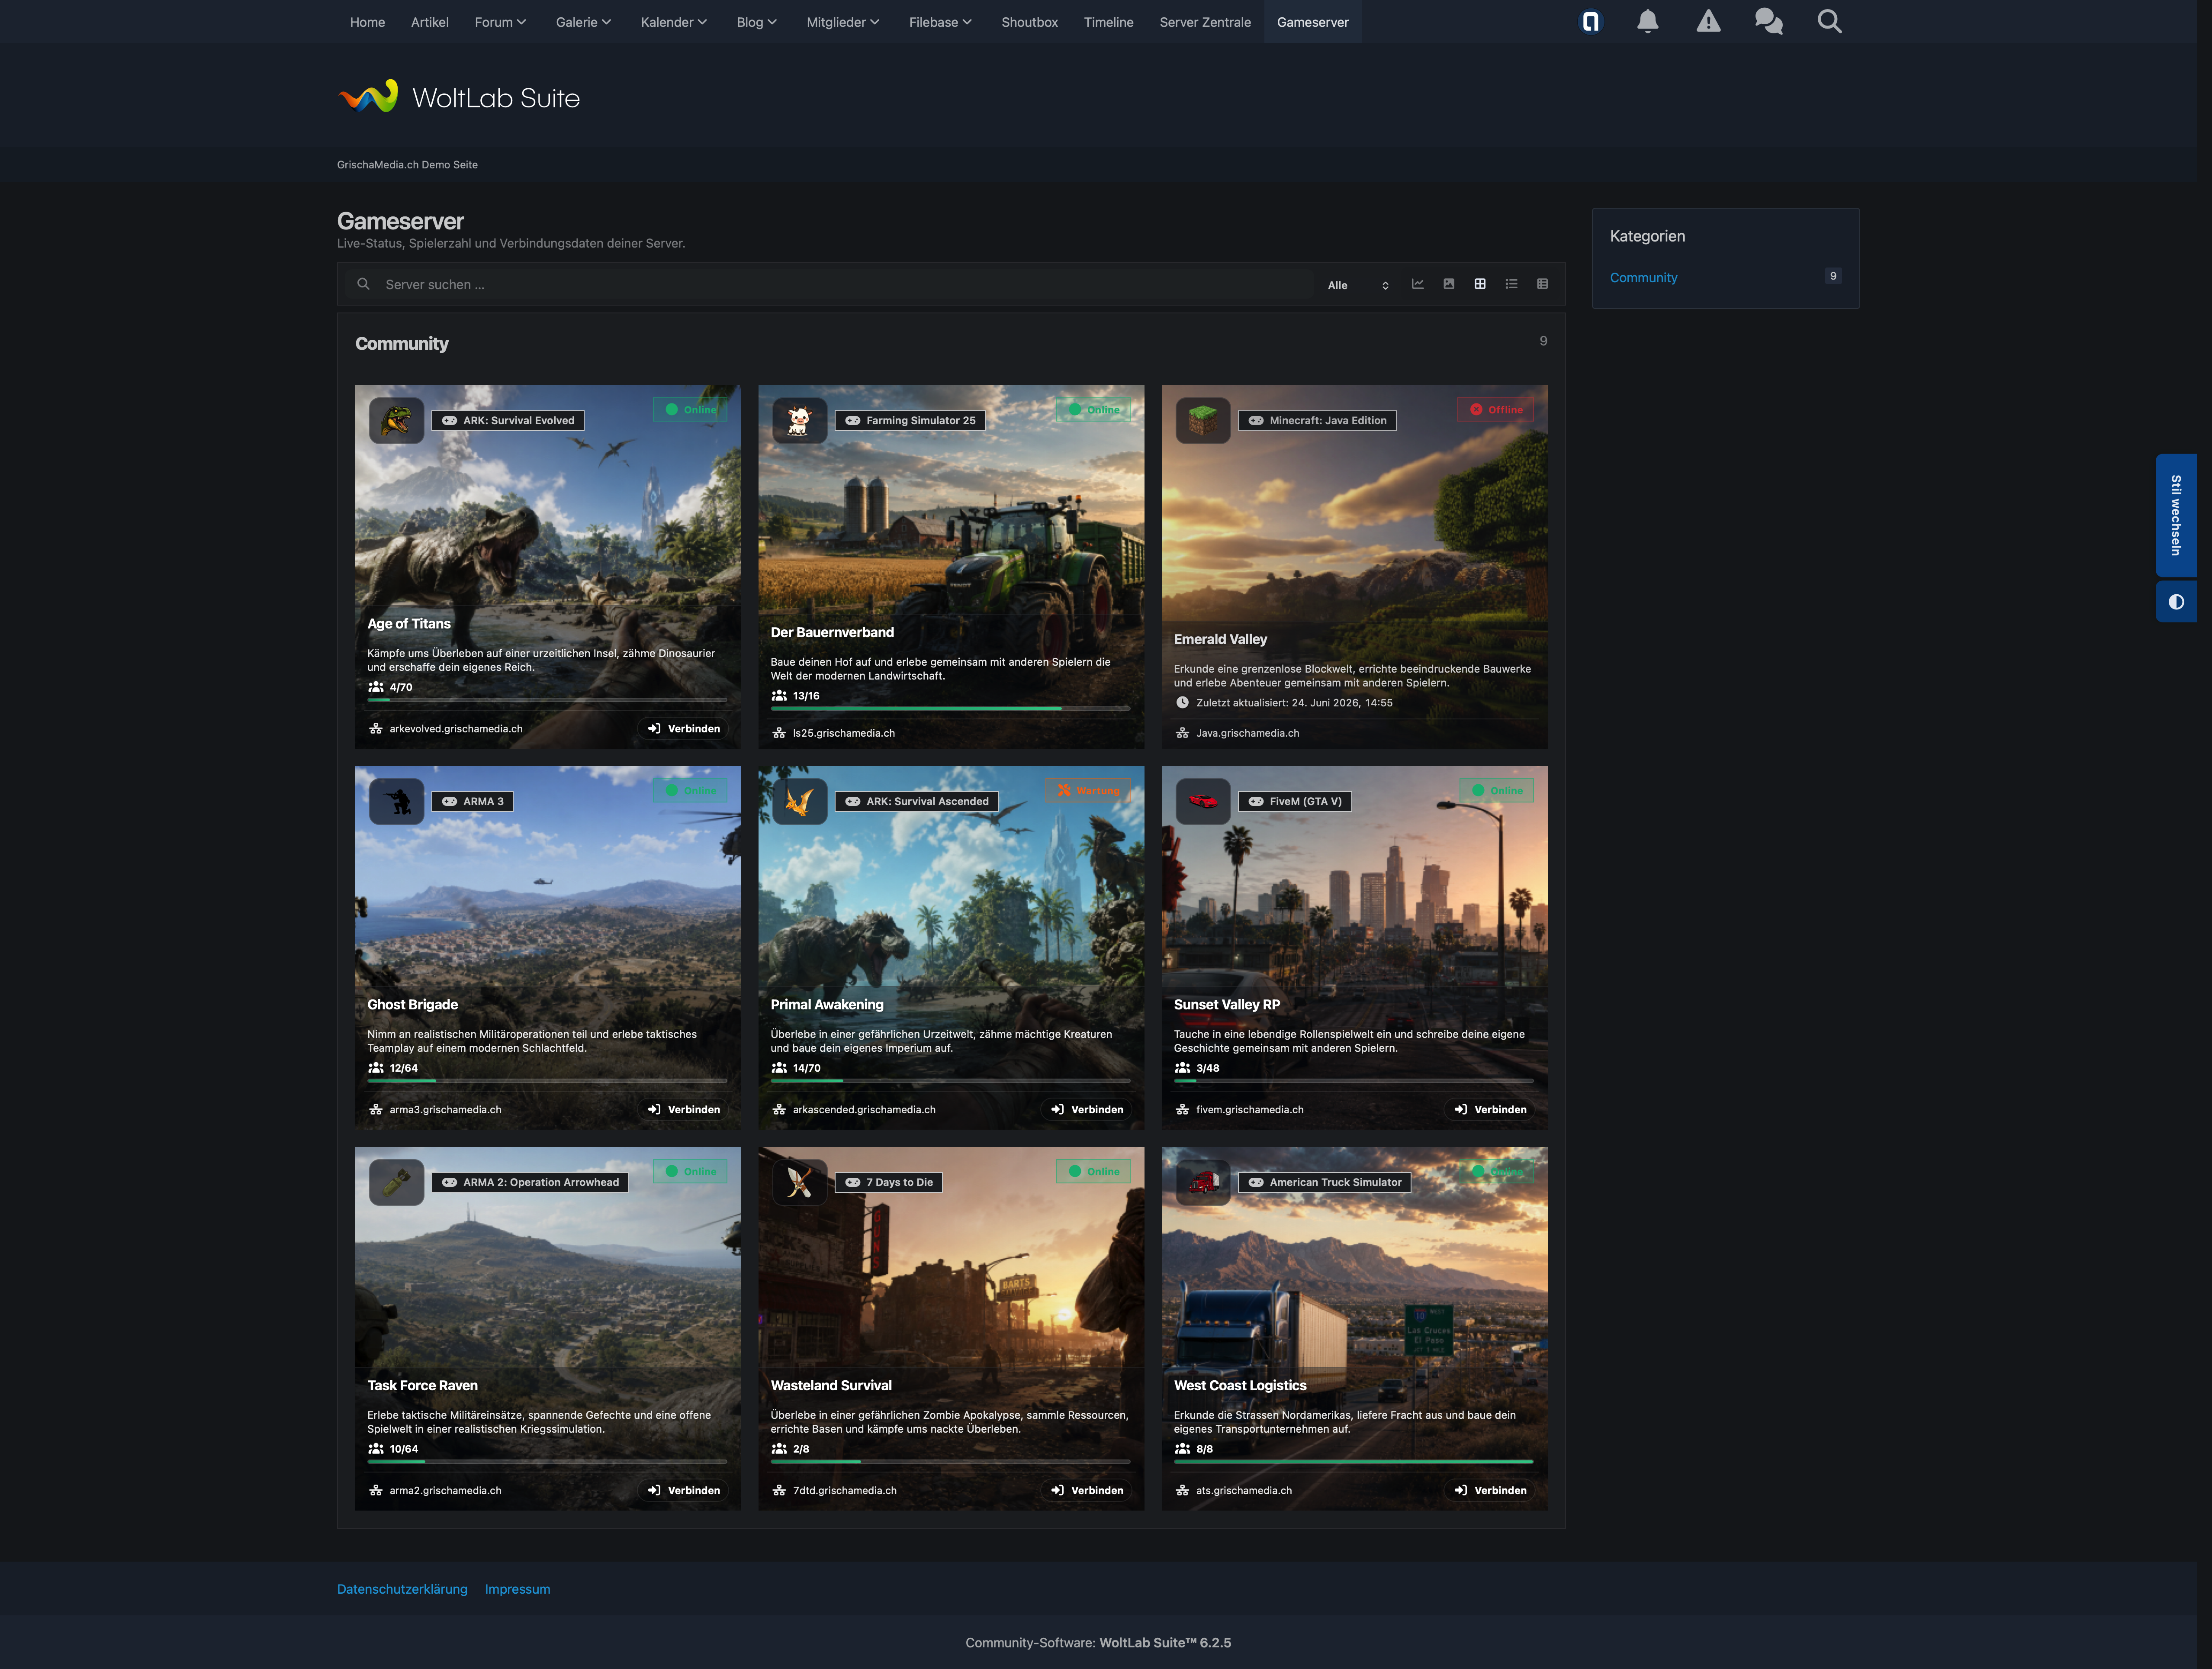Switch to the chart-line statistics view
2212x1669 pixels.
point(1417,284)
